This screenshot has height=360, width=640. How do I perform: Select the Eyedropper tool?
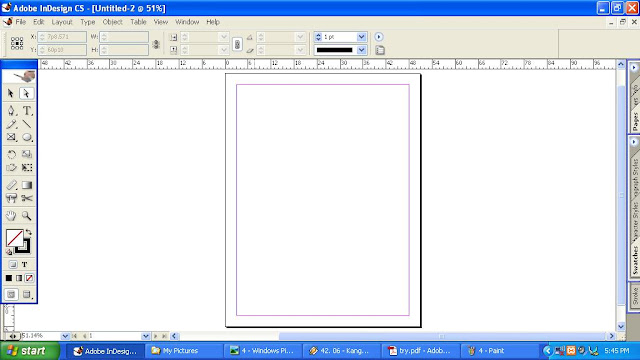click(11, 185)
